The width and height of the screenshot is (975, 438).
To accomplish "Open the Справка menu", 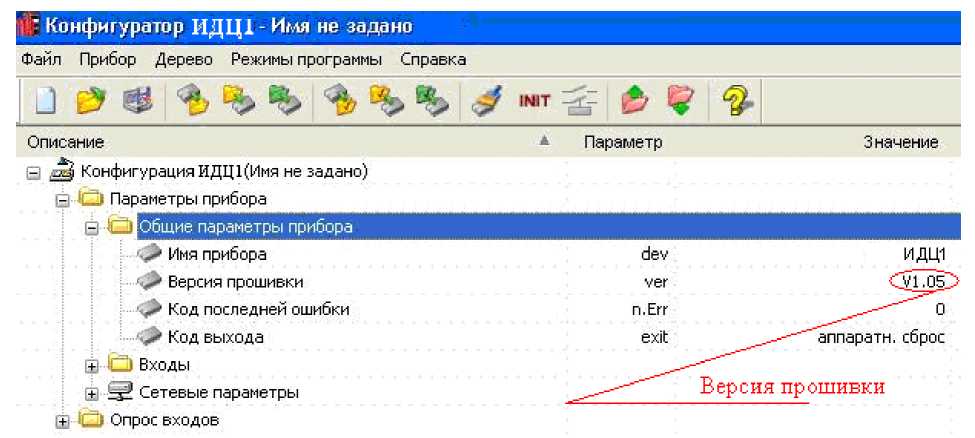I will pyautogui.click(x=433, y=60).
